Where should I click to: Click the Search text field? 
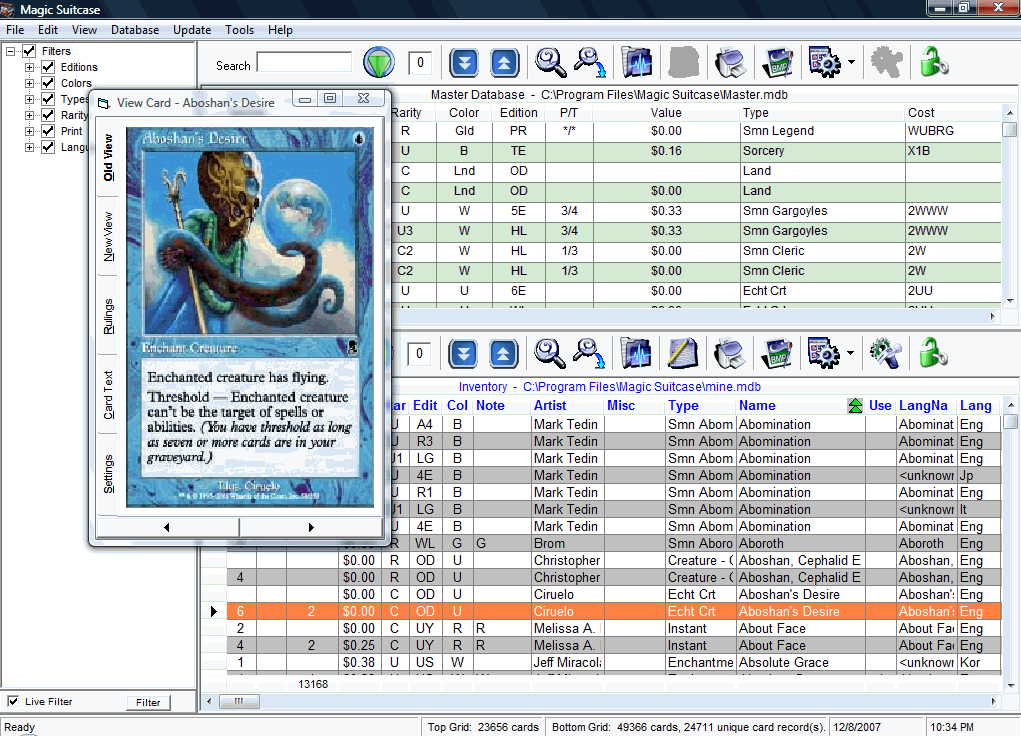point(304,63)
